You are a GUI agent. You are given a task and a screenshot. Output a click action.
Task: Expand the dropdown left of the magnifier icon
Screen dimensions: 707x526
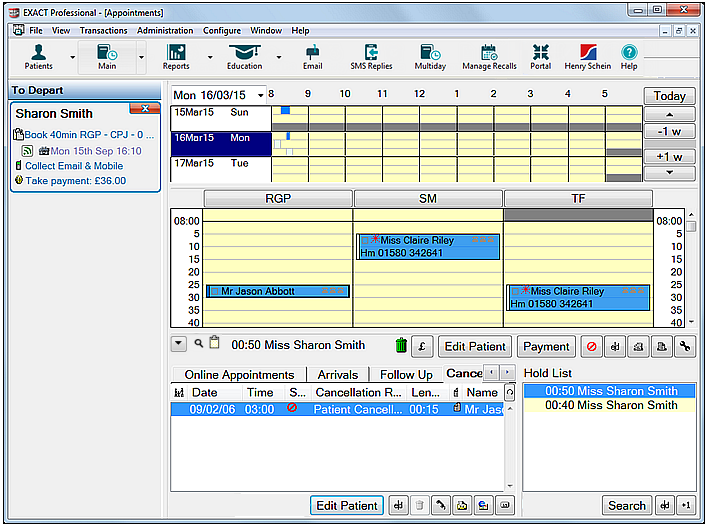pyautogui.click(x=179, y=344)
